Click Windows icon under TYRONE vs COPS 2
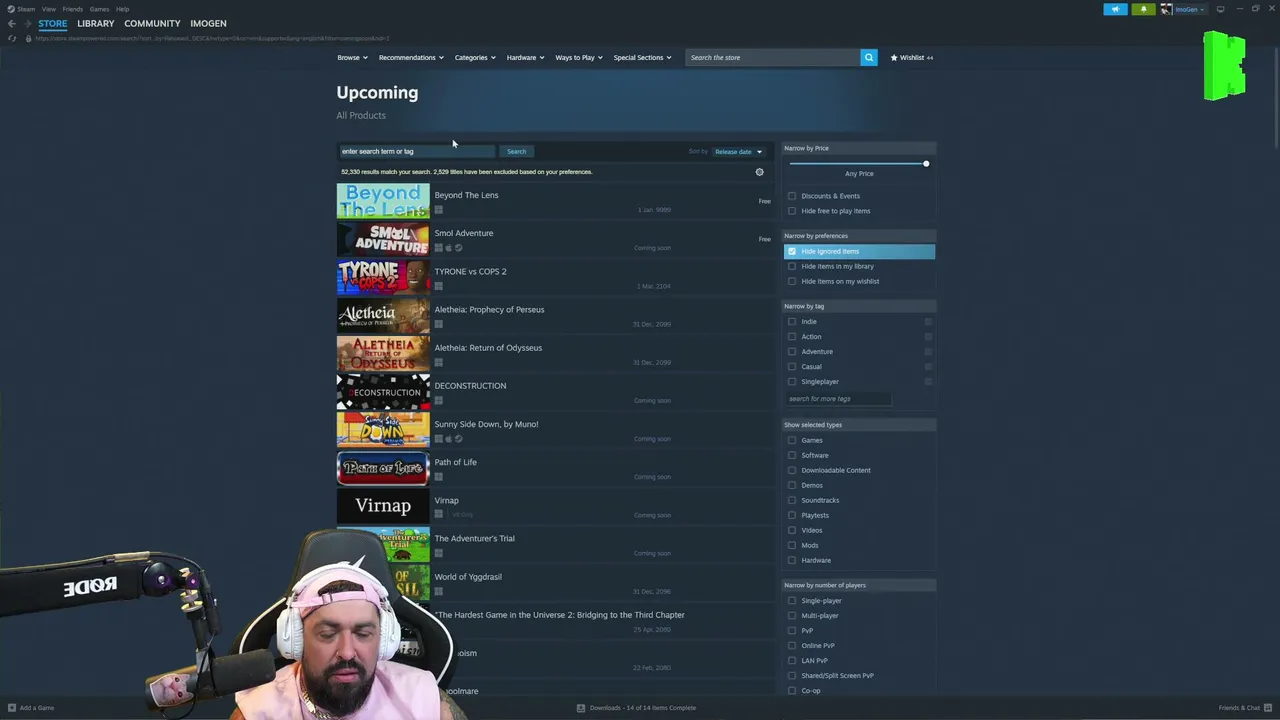Viewport: 1280px width, 720px height. (x=438, y=286)
